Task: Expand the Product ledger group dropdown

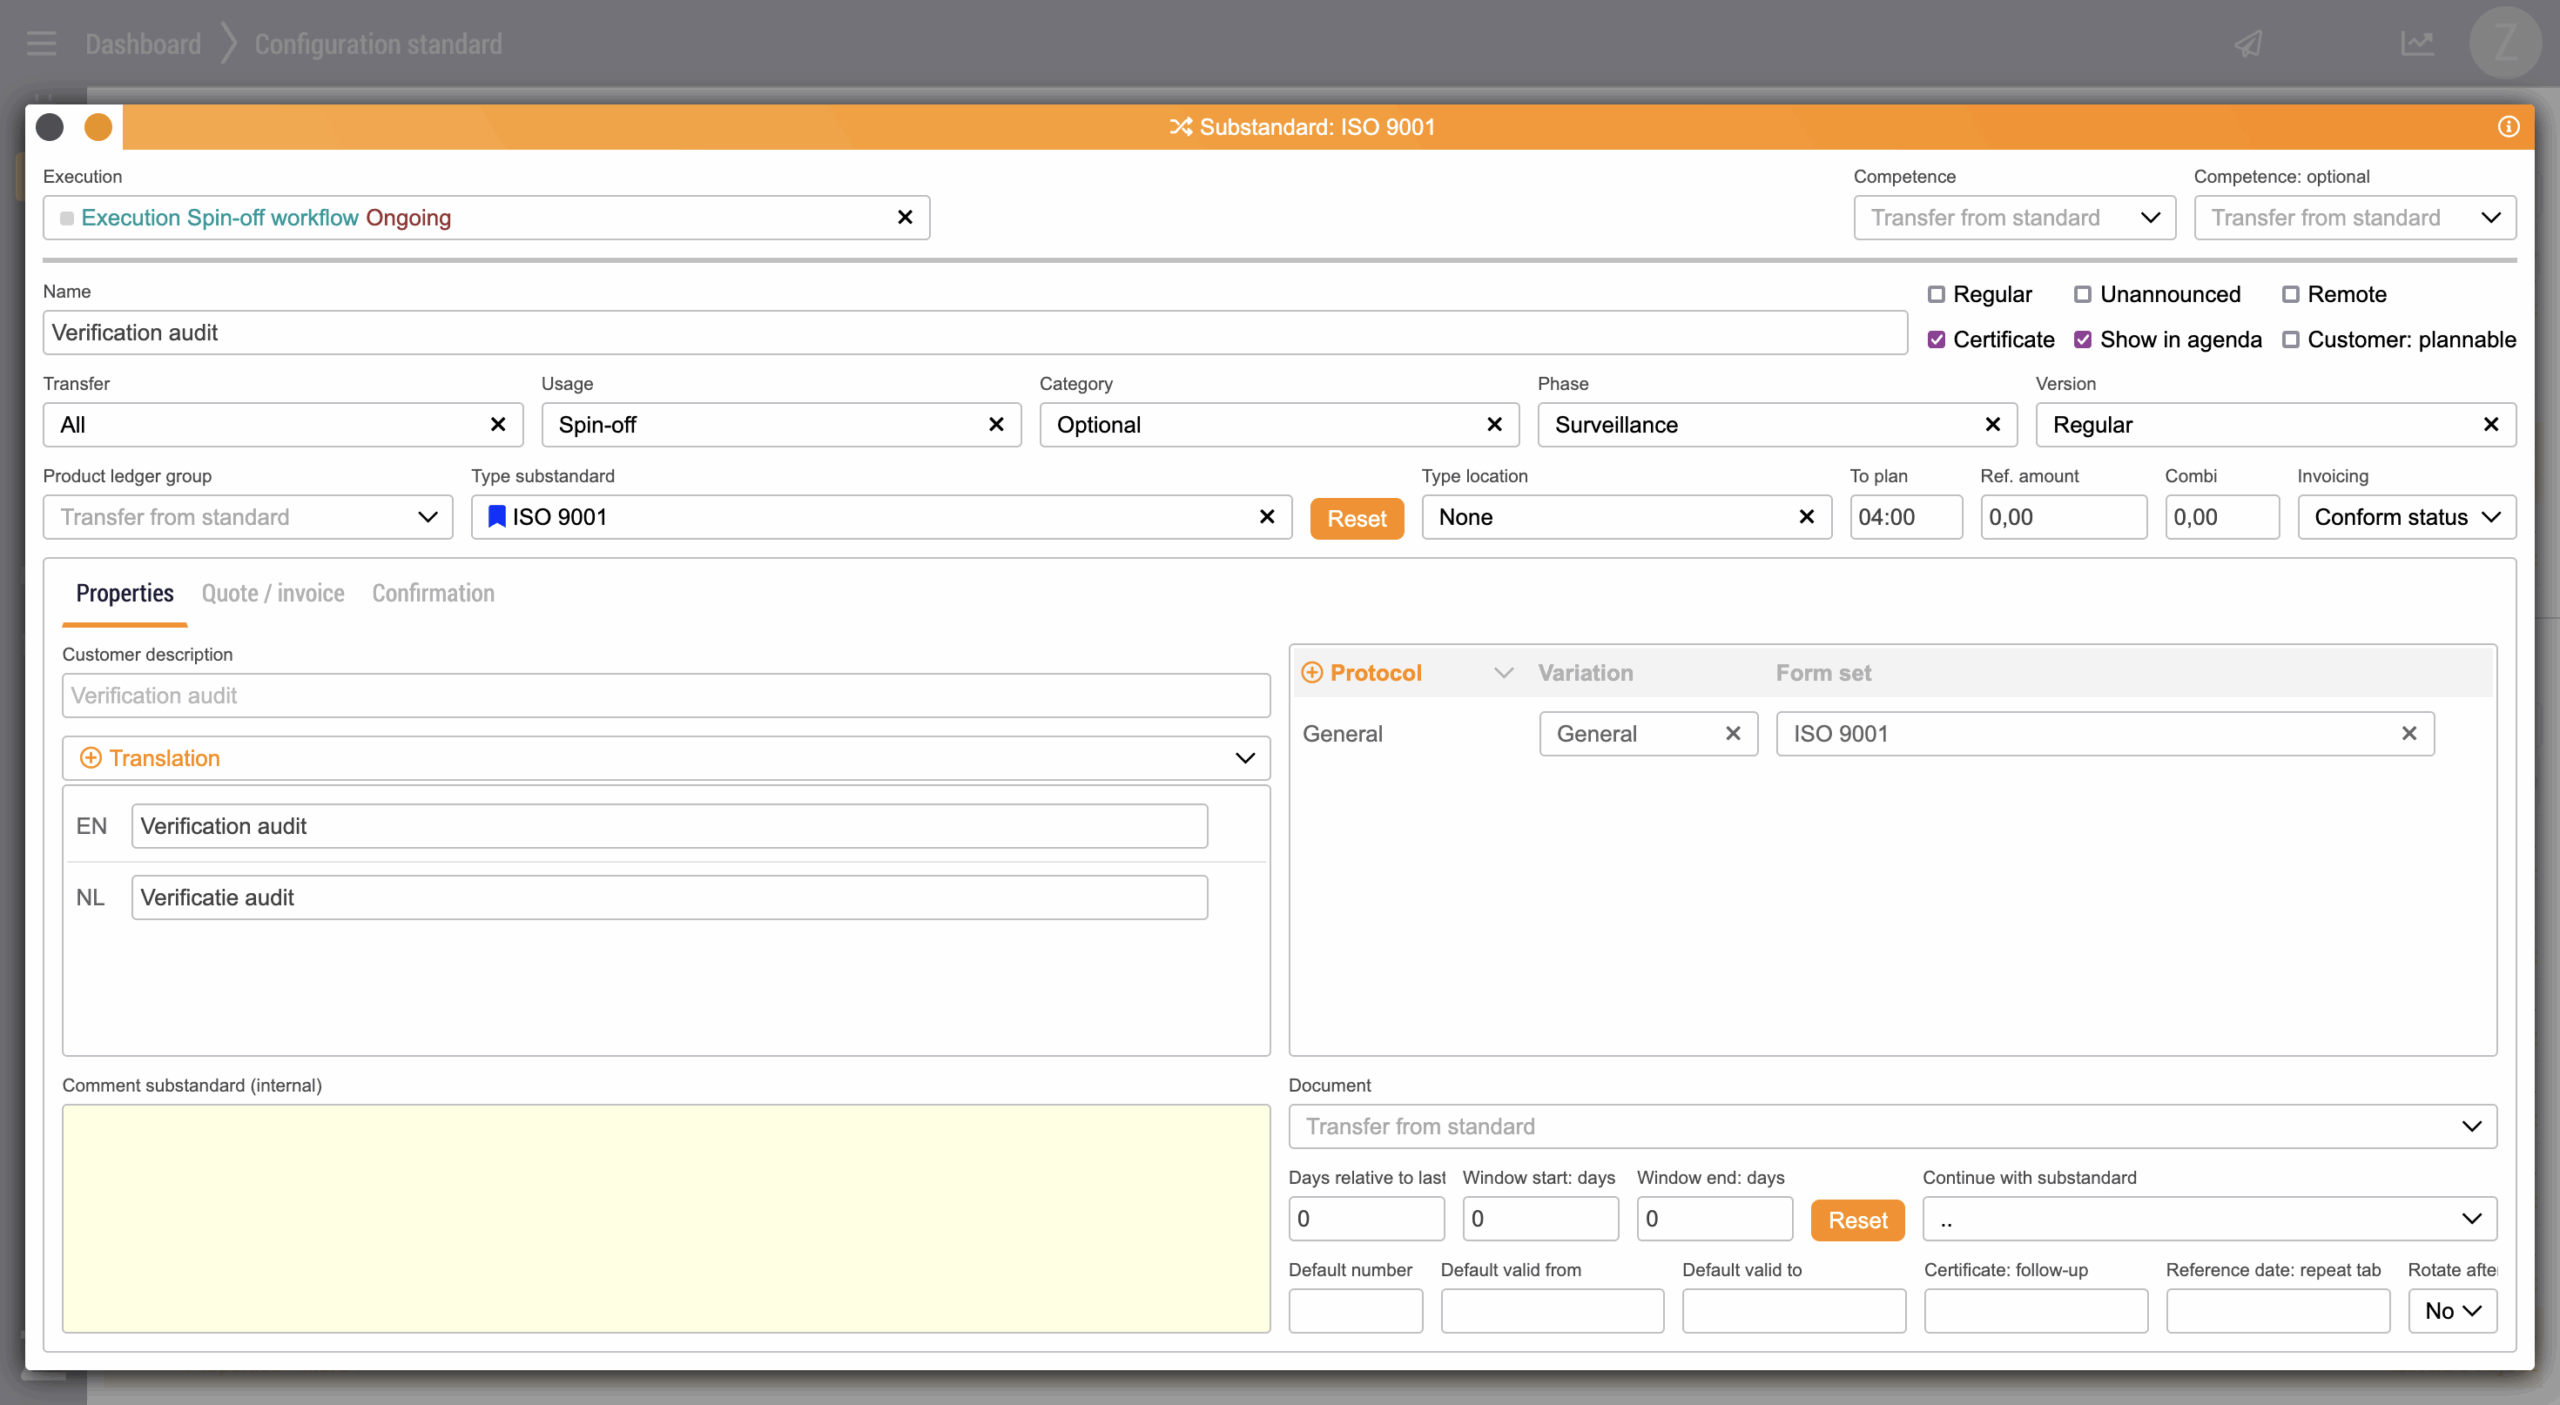Action: [247, 517]
